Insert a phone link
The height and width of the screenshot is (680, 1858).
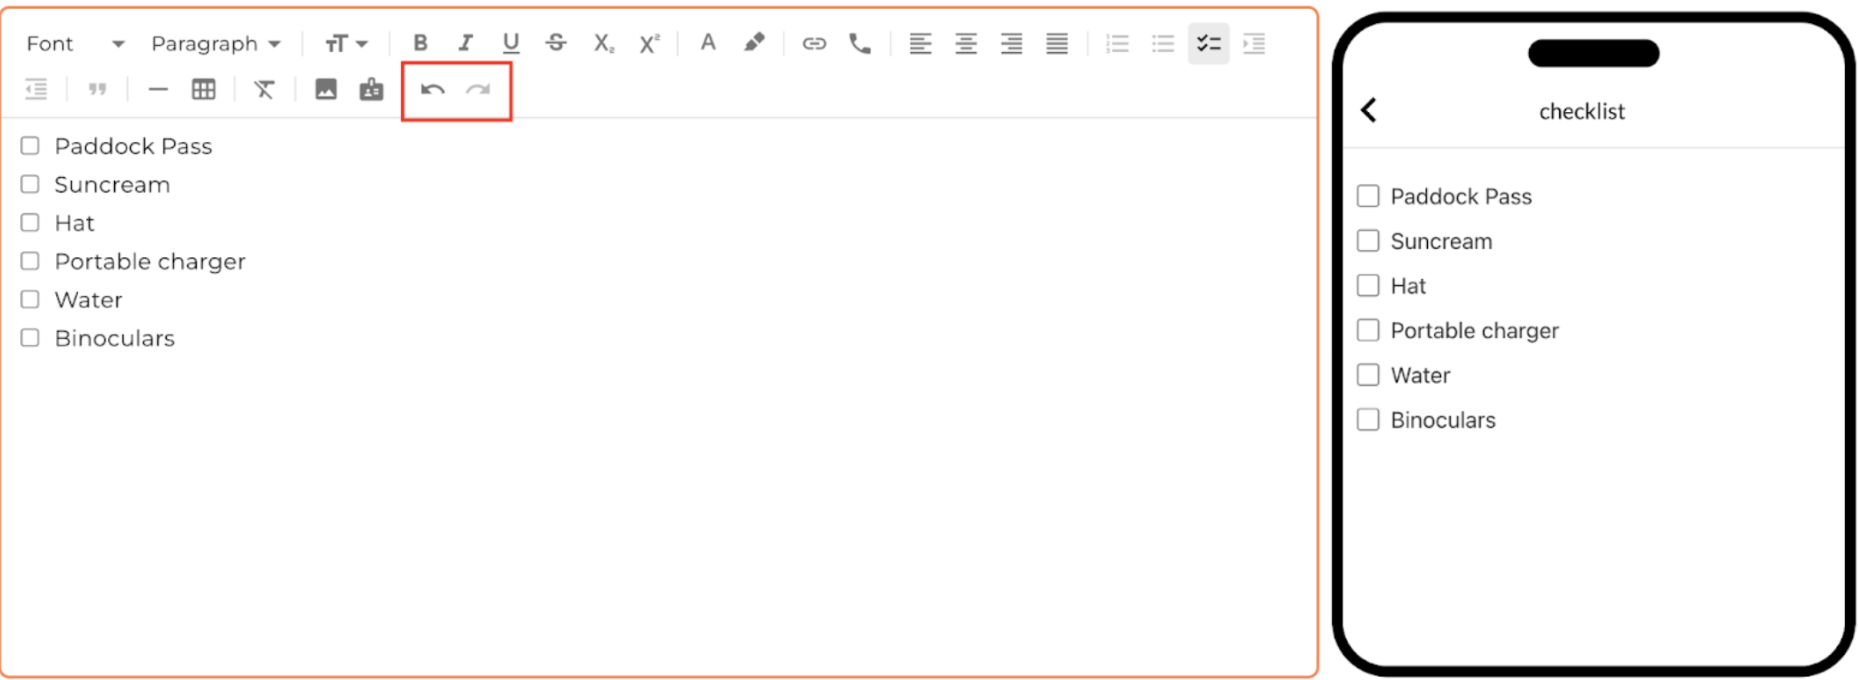point(860,43)
